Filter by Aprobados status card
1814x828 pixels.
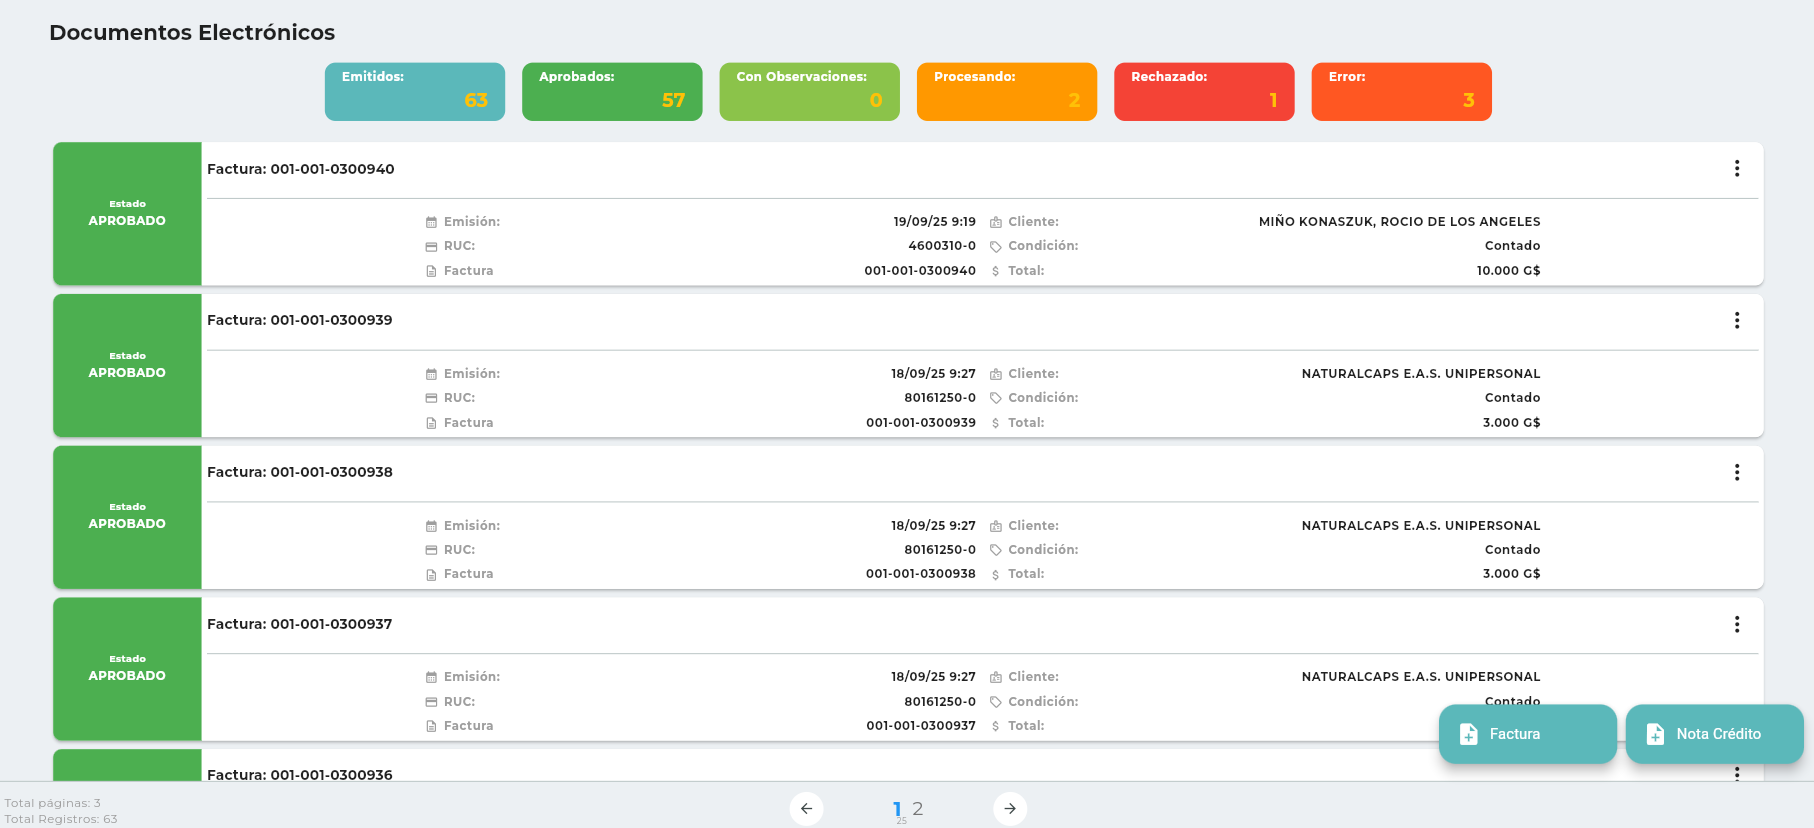point(612,92)
